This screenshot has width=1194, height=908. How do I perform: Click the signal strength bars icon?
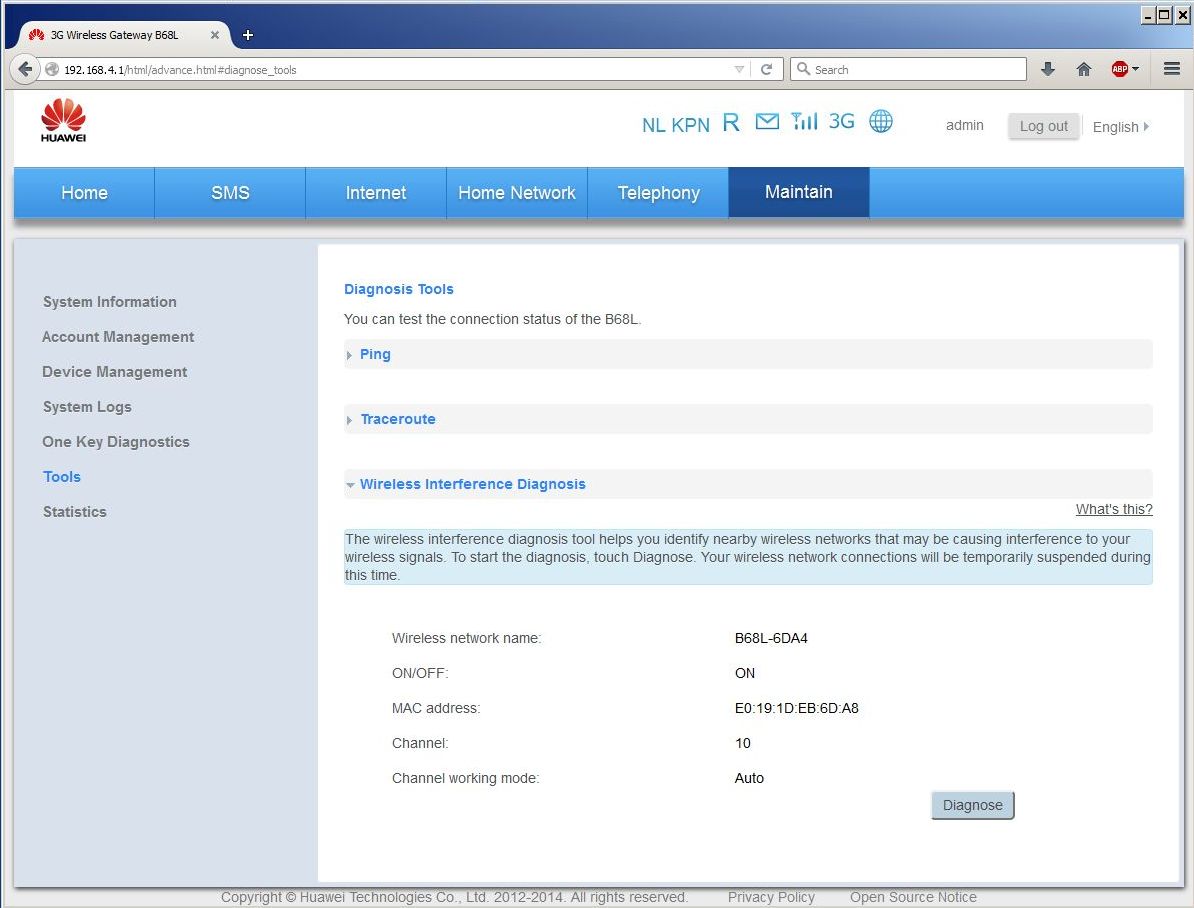[804, 121]
